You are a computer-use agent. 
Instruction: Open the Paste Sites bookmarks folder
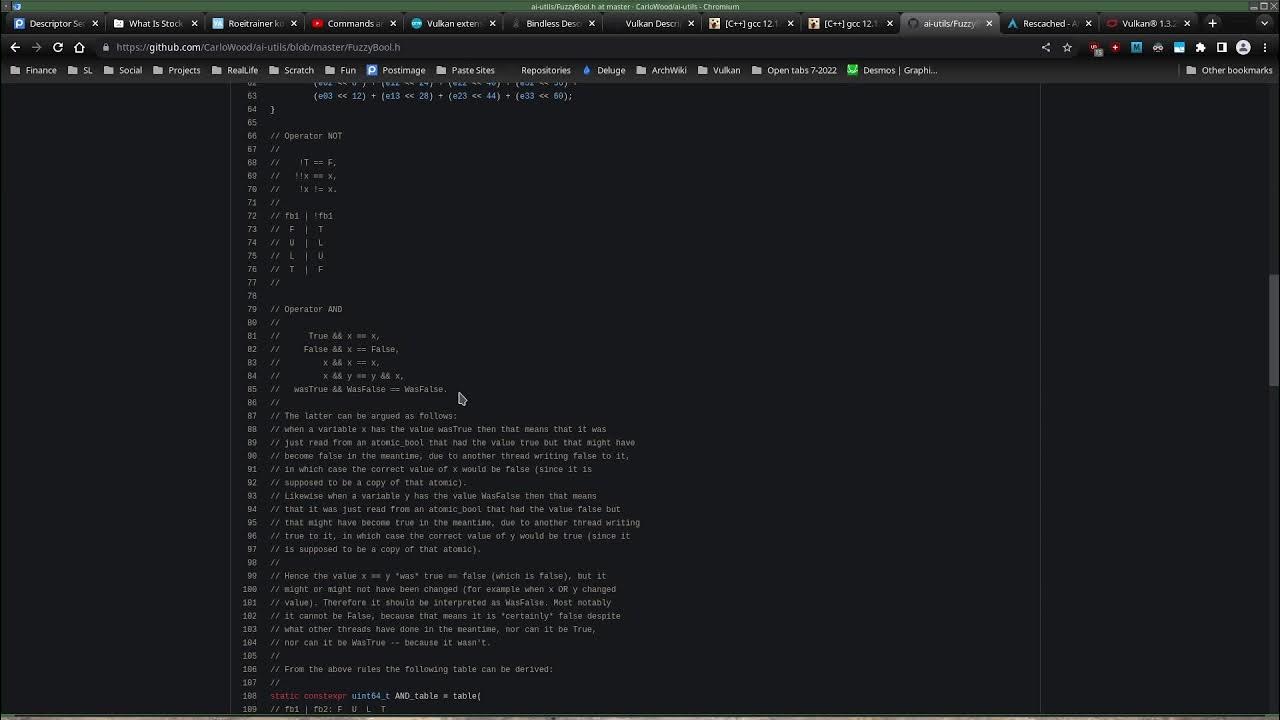click(465, 70)
